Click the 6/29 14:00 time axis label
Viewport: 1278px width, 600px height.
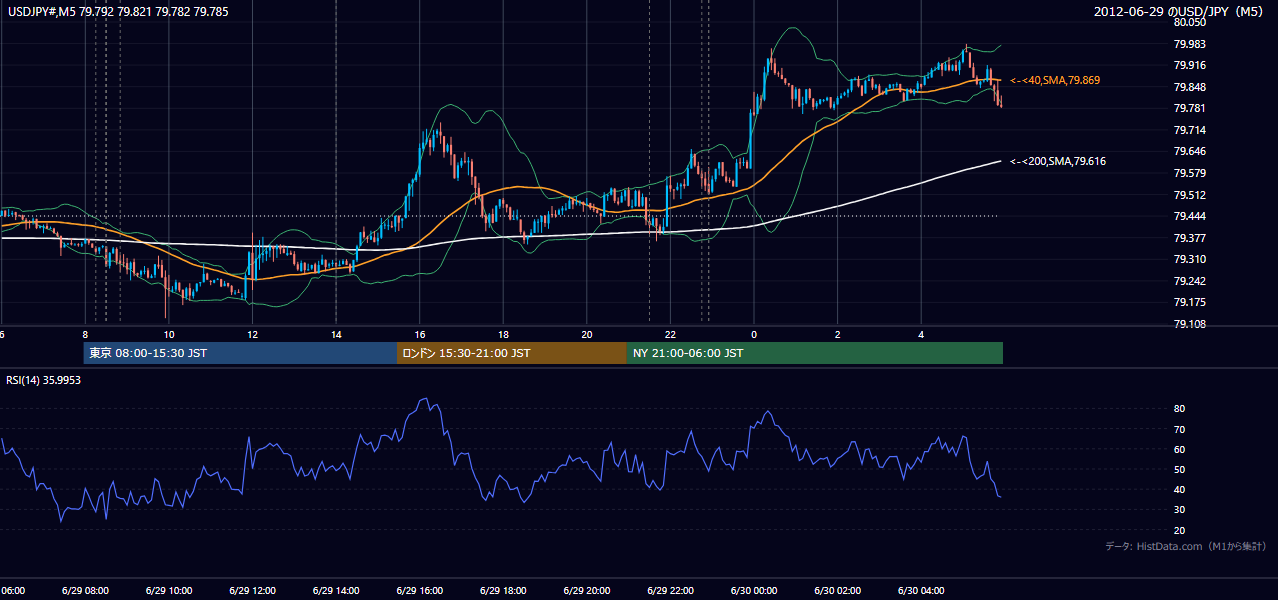click(x=336, y=591)
